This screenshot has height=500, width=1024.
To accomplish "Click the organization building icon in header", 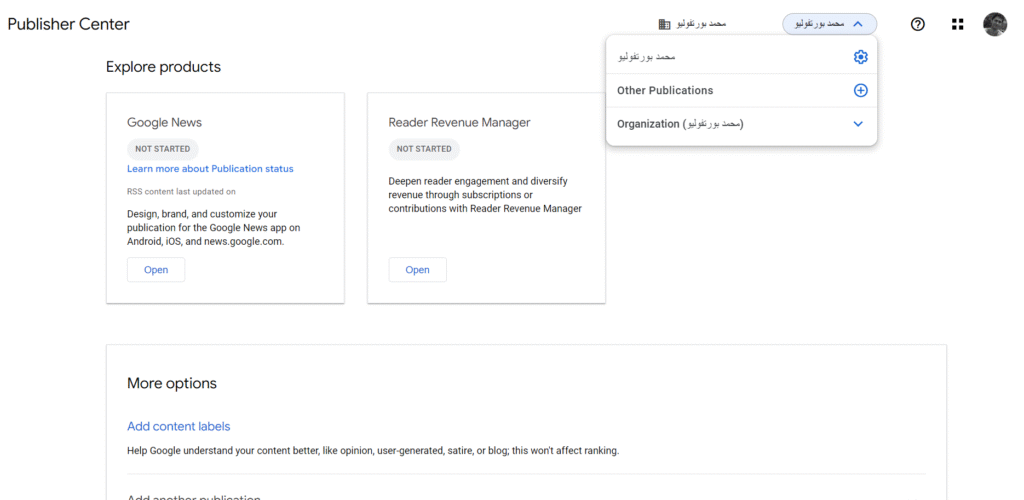I will (x=664, y=24).
